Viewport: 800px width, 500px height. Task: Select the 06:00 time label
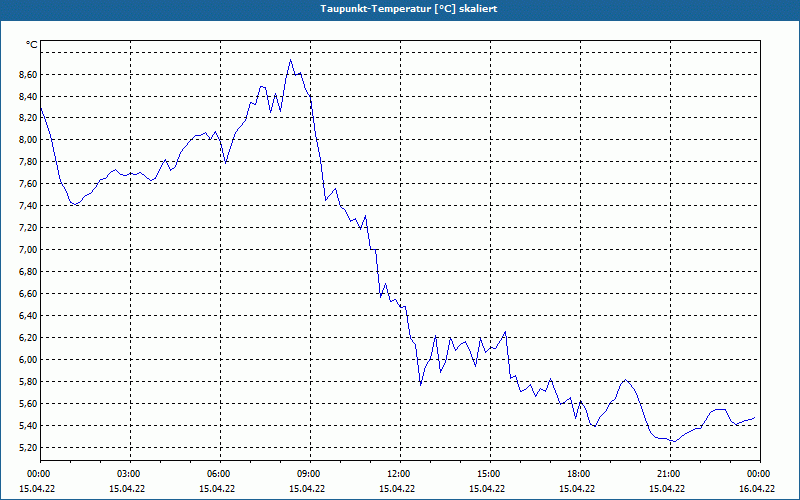click(x=220, y=474)
